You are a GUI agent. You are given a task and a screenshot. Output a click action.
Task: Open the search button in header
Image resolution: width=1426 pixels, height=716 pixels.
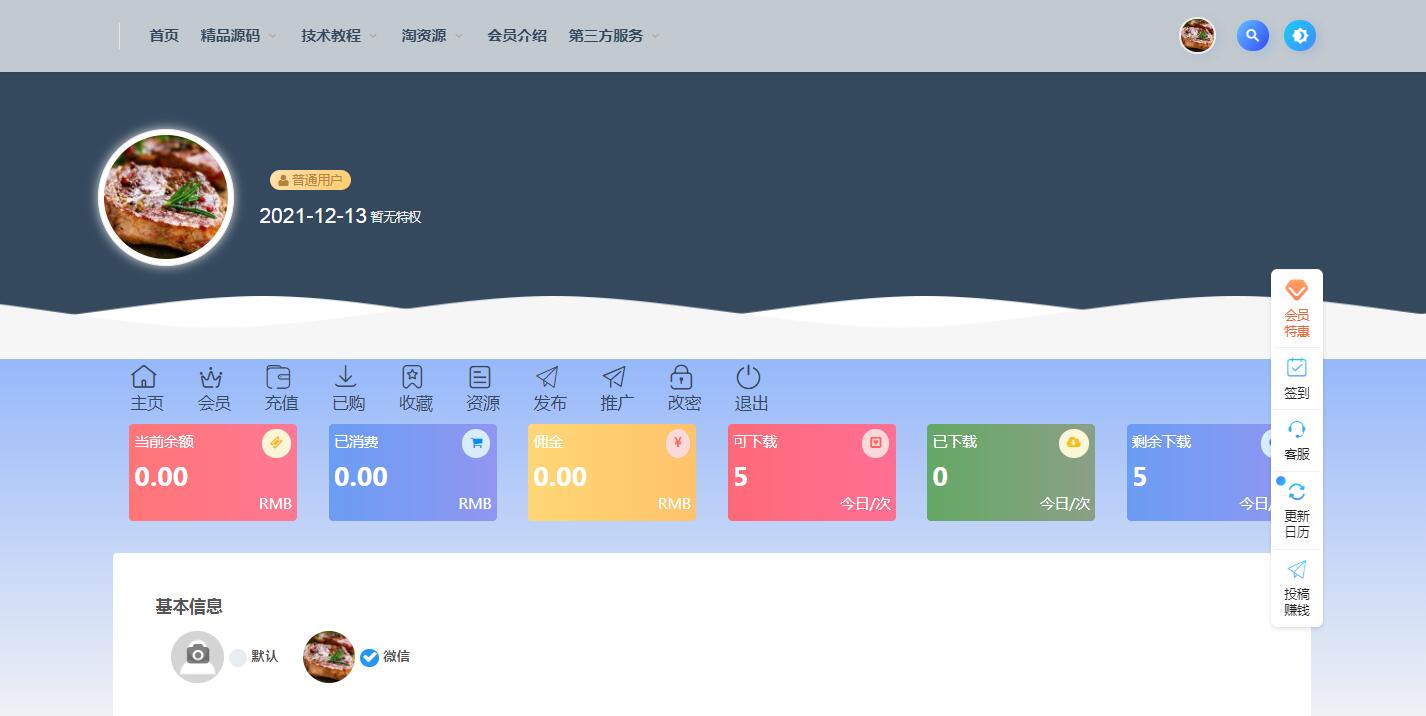point(1253,36)
